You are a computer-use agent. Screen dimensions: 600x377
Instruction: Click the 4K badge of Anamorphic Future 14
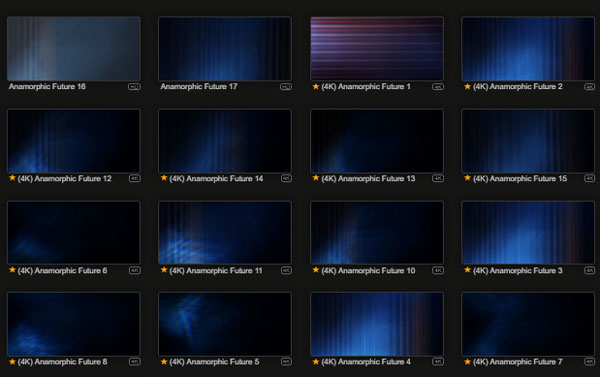[x=286, y=178]
